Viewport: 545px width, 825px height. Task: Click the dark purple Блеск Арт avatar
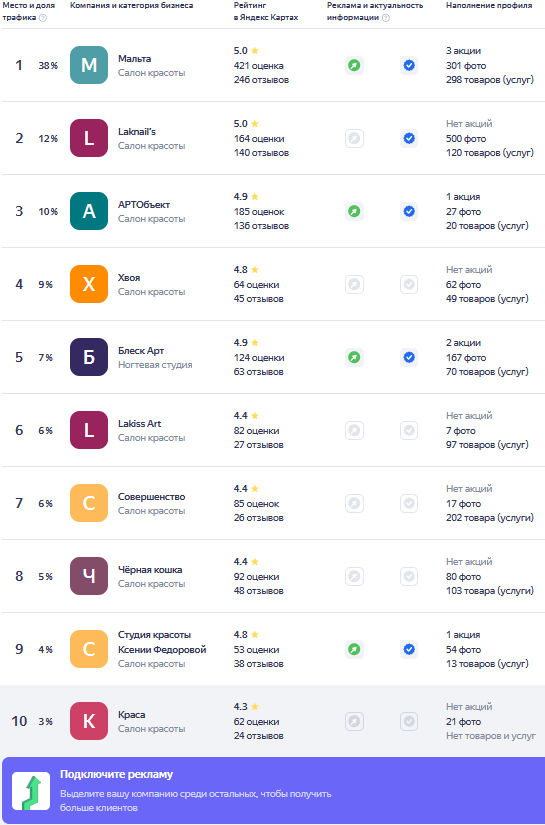coord(89,357)
